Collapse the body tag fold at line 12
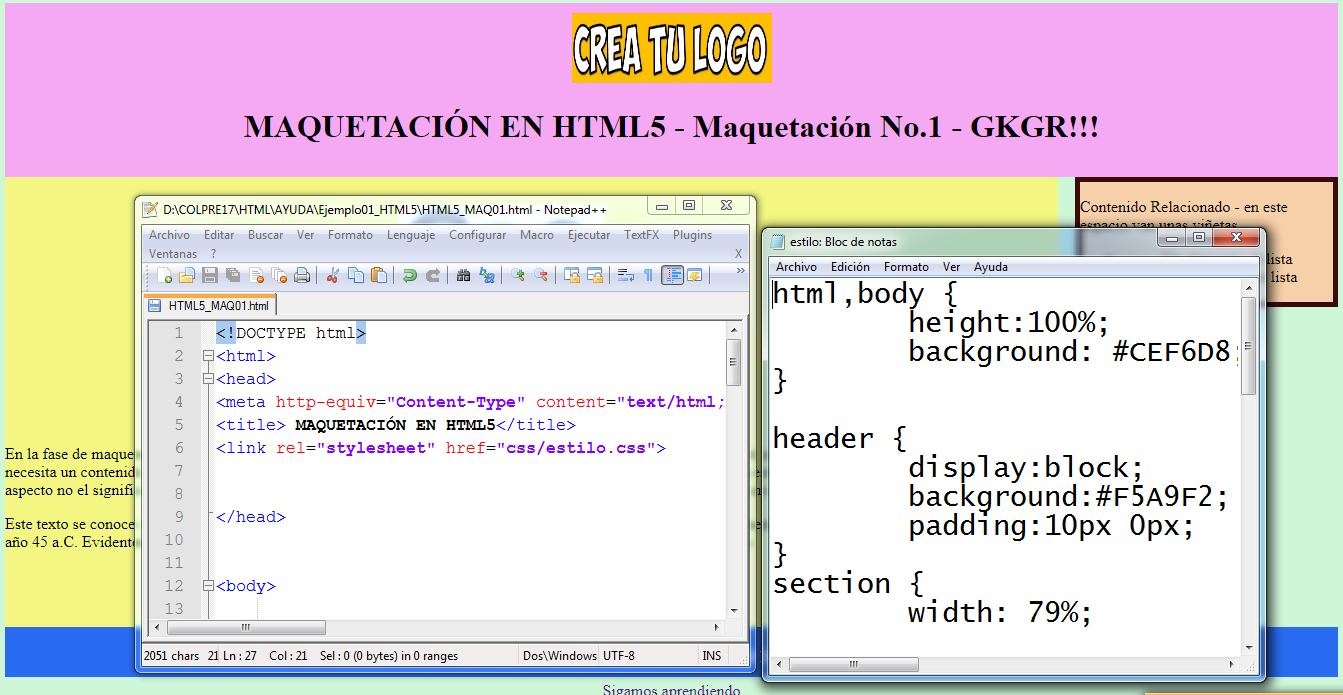 click(207, 585)
